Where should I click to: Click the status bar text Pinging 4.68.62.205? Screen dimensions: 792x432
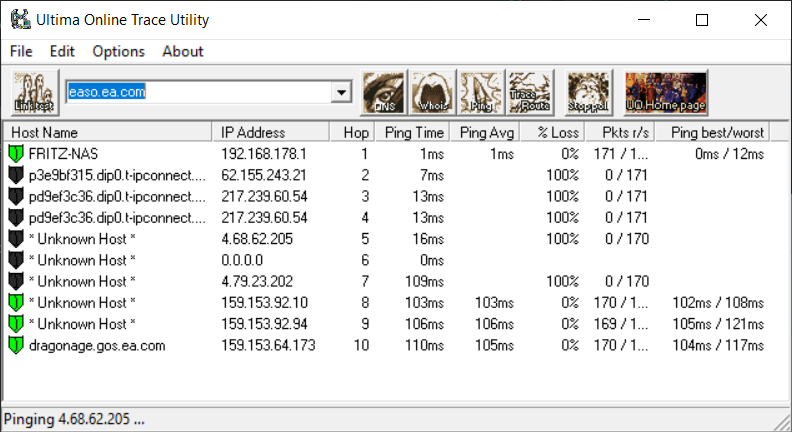[x=74, y=419]
